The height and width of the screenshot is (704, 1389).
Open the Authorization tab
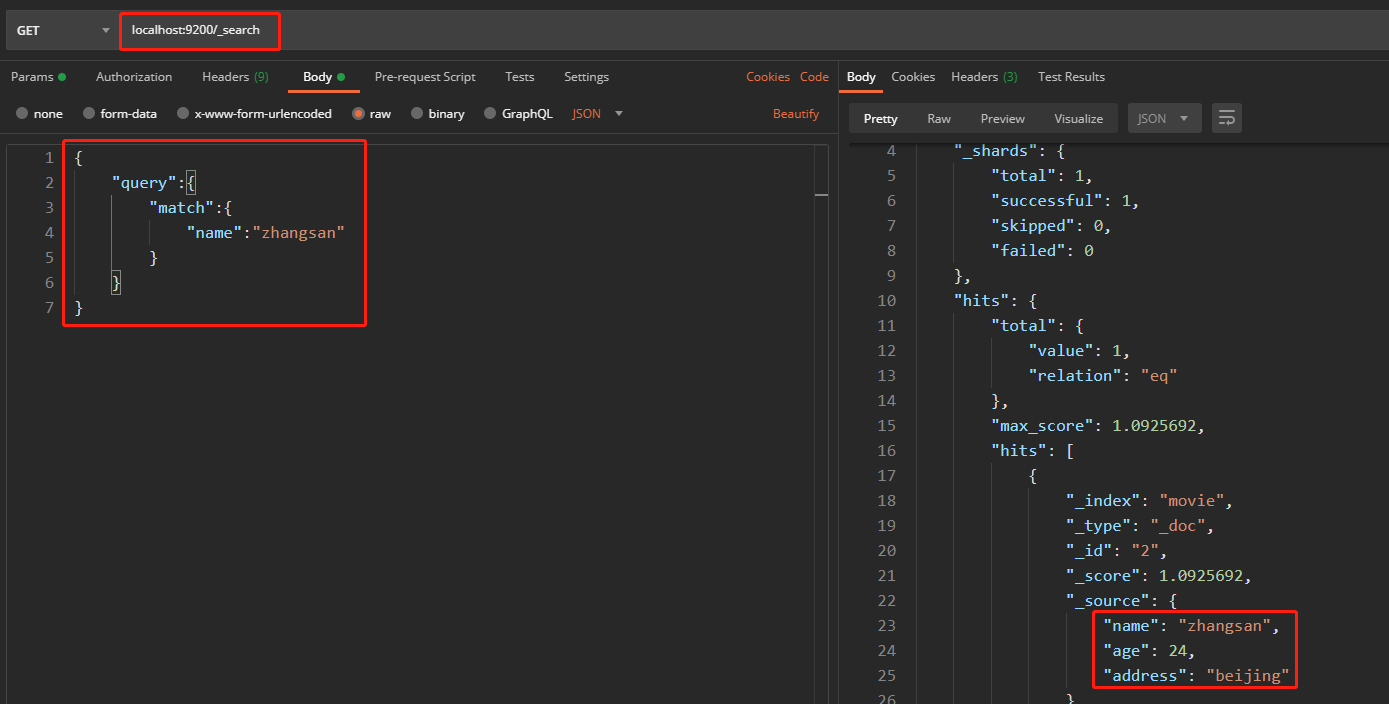pyautogui.click(x=134, y=77)
